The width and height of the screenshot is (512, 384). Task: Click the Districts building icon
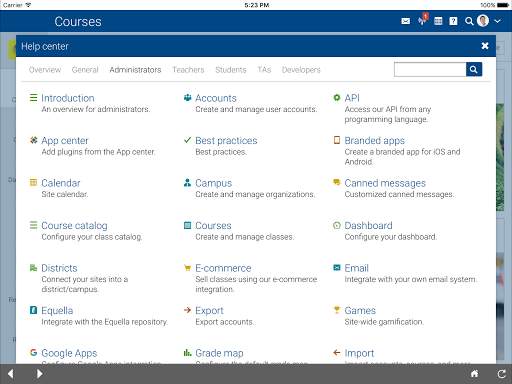tap(33, 268)
